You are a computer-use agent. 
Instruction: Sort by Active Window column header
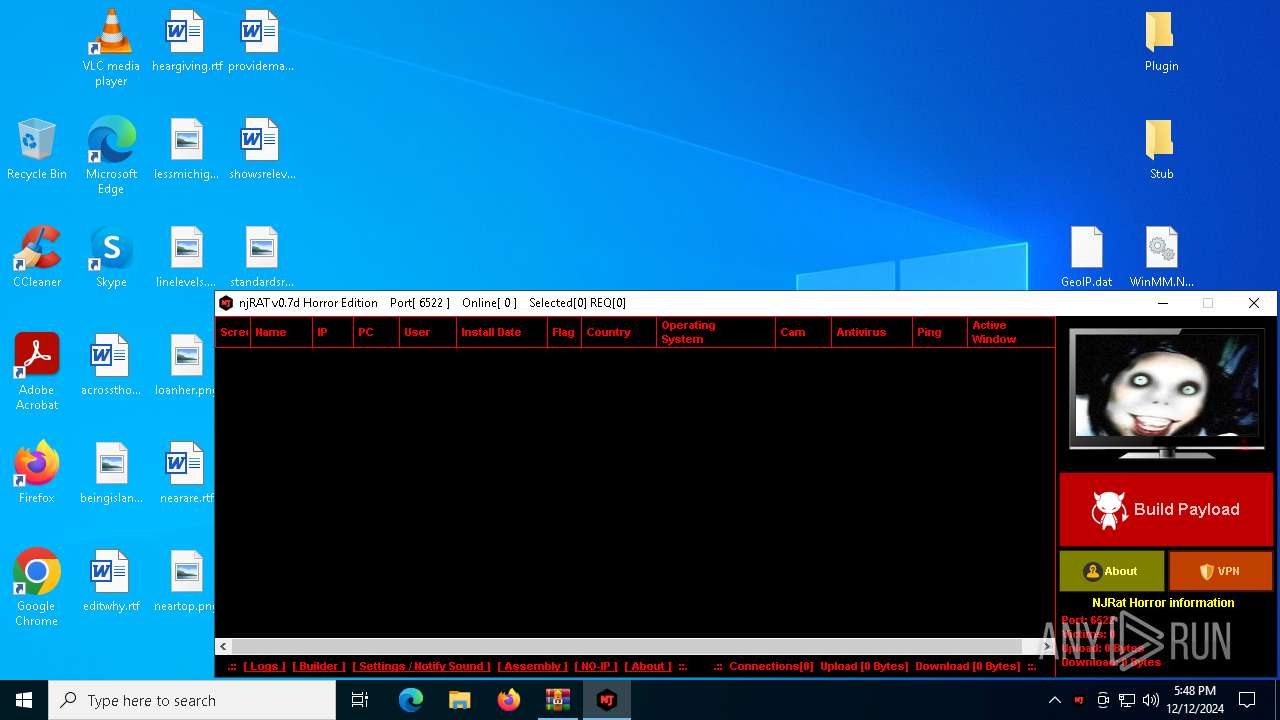click(1011, 332)
